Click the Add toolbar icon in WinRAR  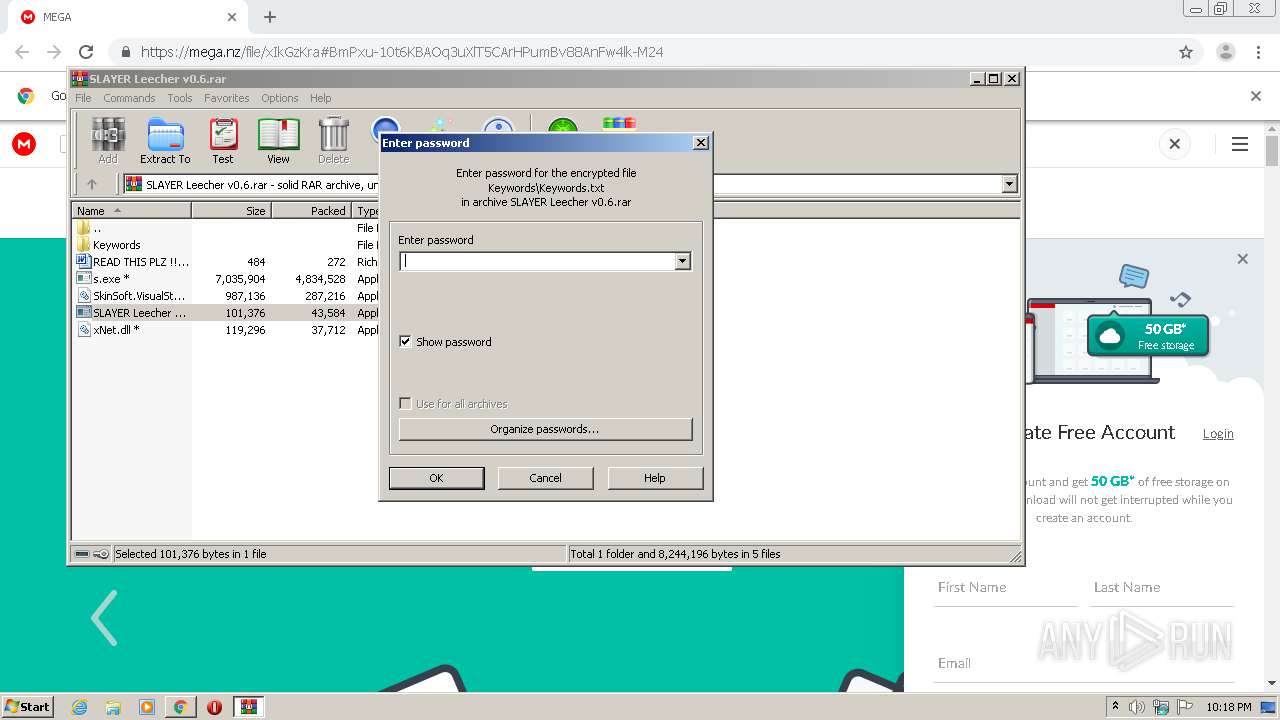(108, 141)
